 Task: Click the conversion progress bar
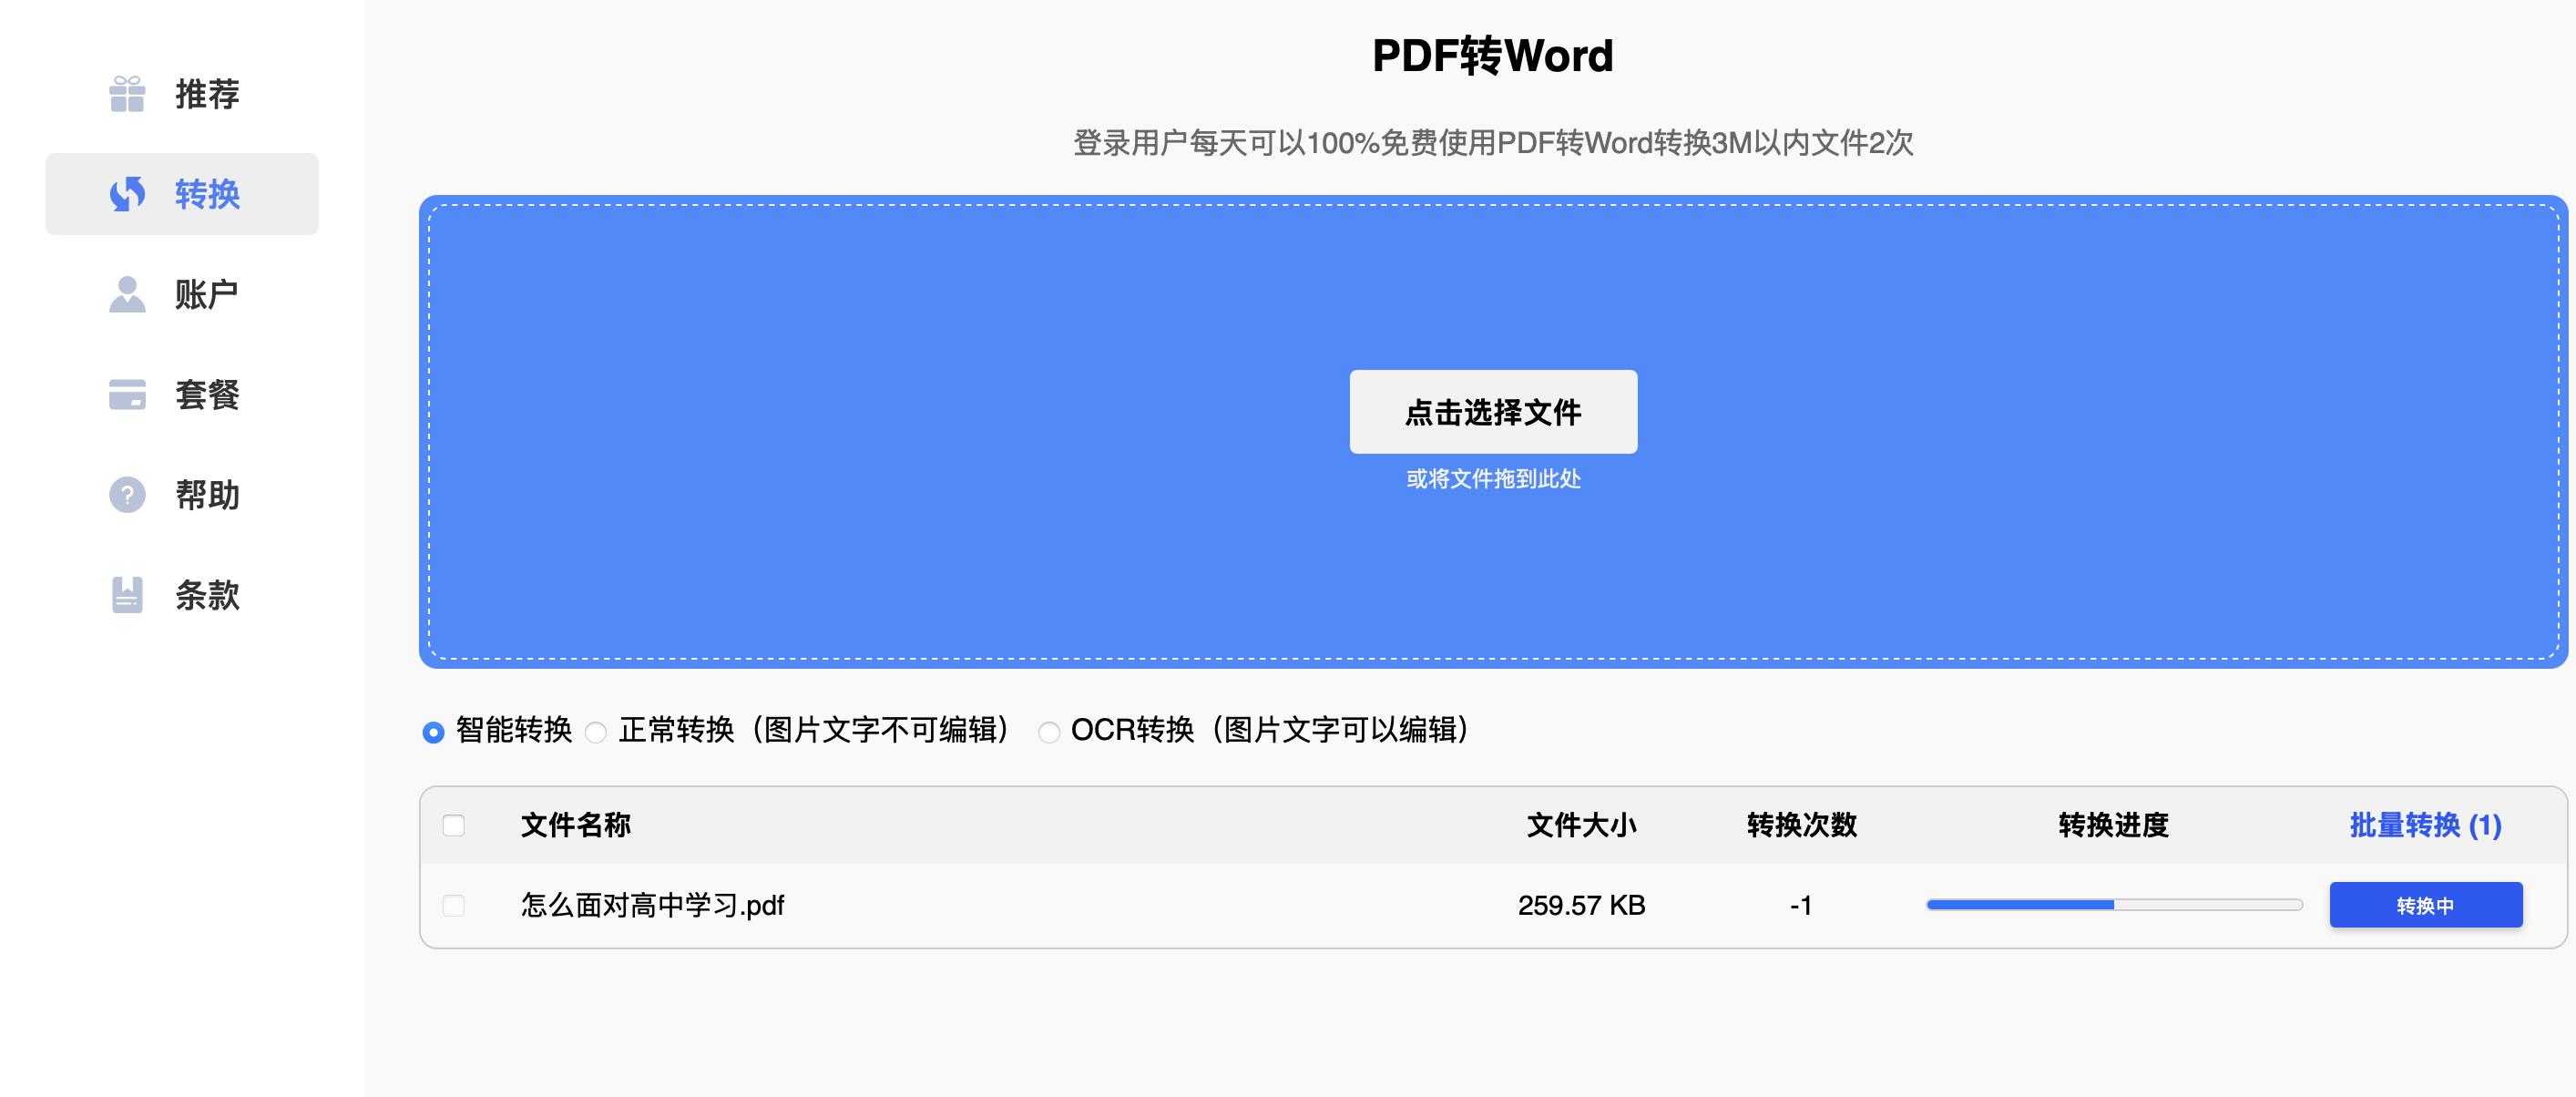(2113, 905)
